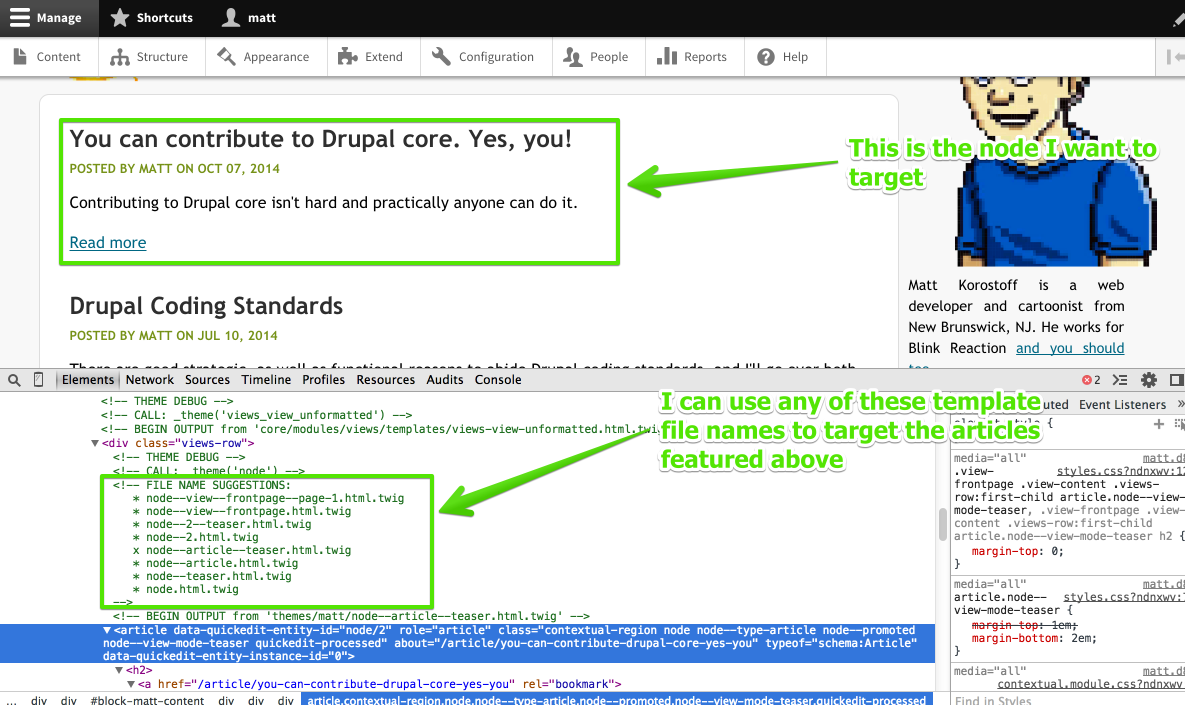Click the red error count badge
Screen dimensions: 1185x705
(x=1091, y=380)
